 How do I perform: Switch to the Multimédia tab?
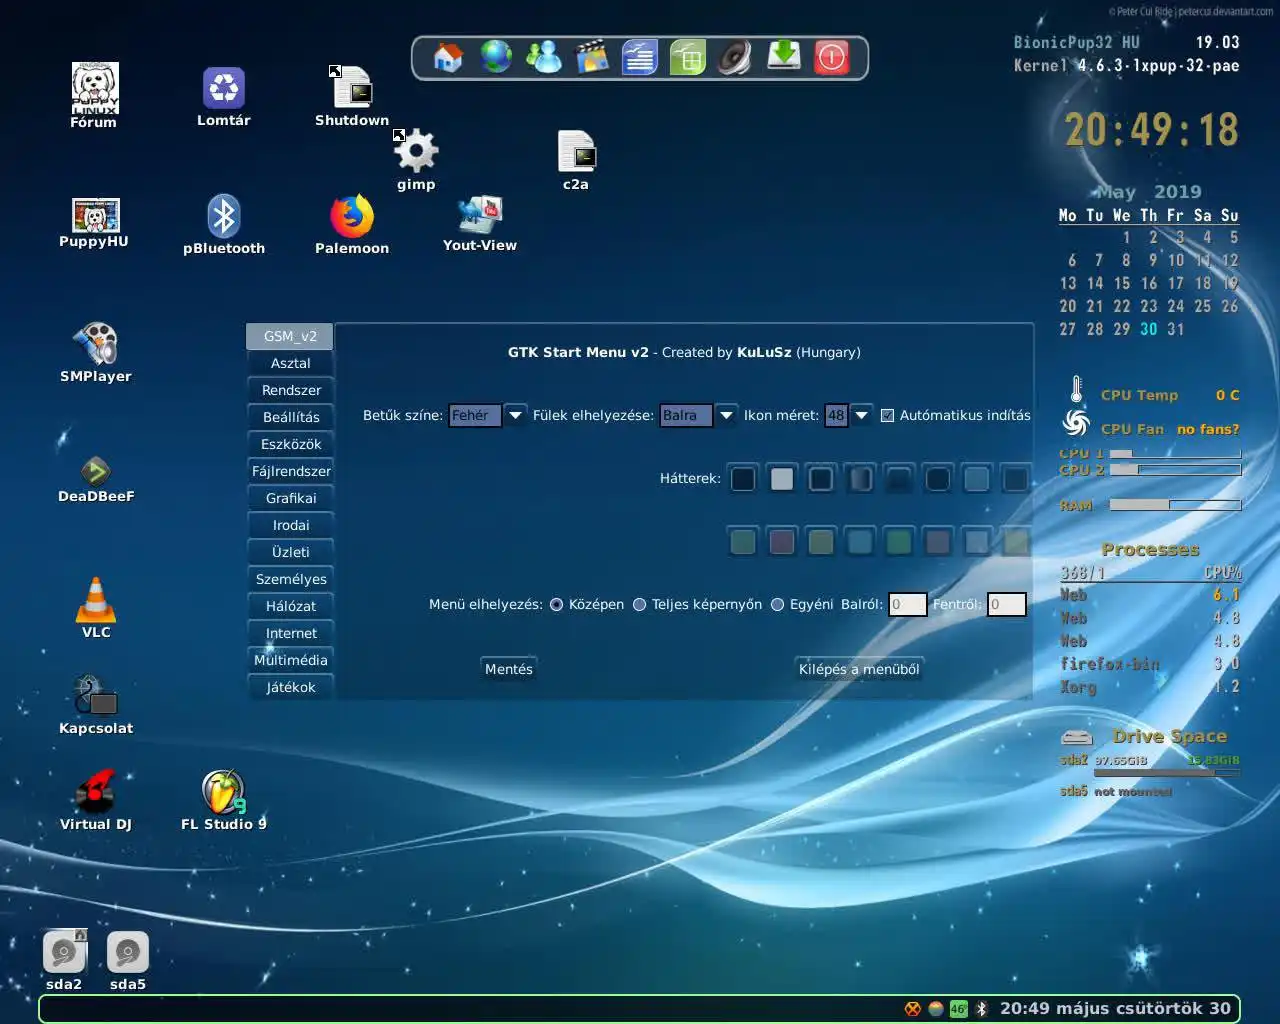point(290,660)
